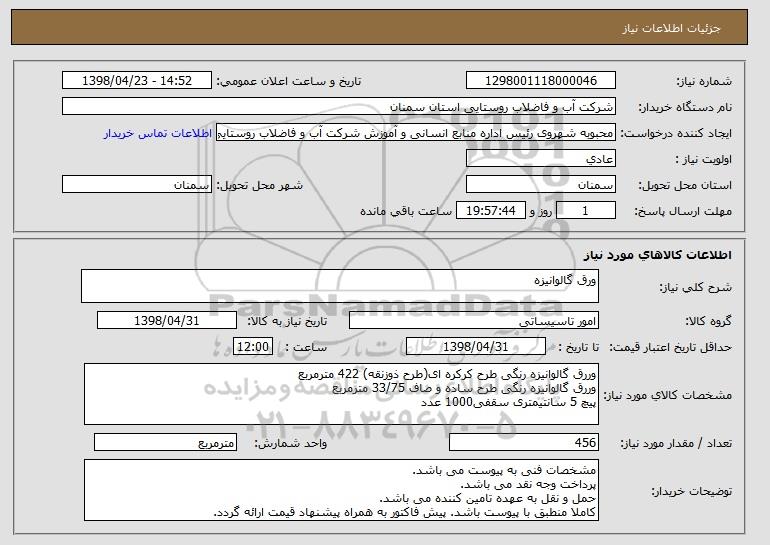
Task: Open the اطلاعات تماس خریدار link
Action: (158, 133)
